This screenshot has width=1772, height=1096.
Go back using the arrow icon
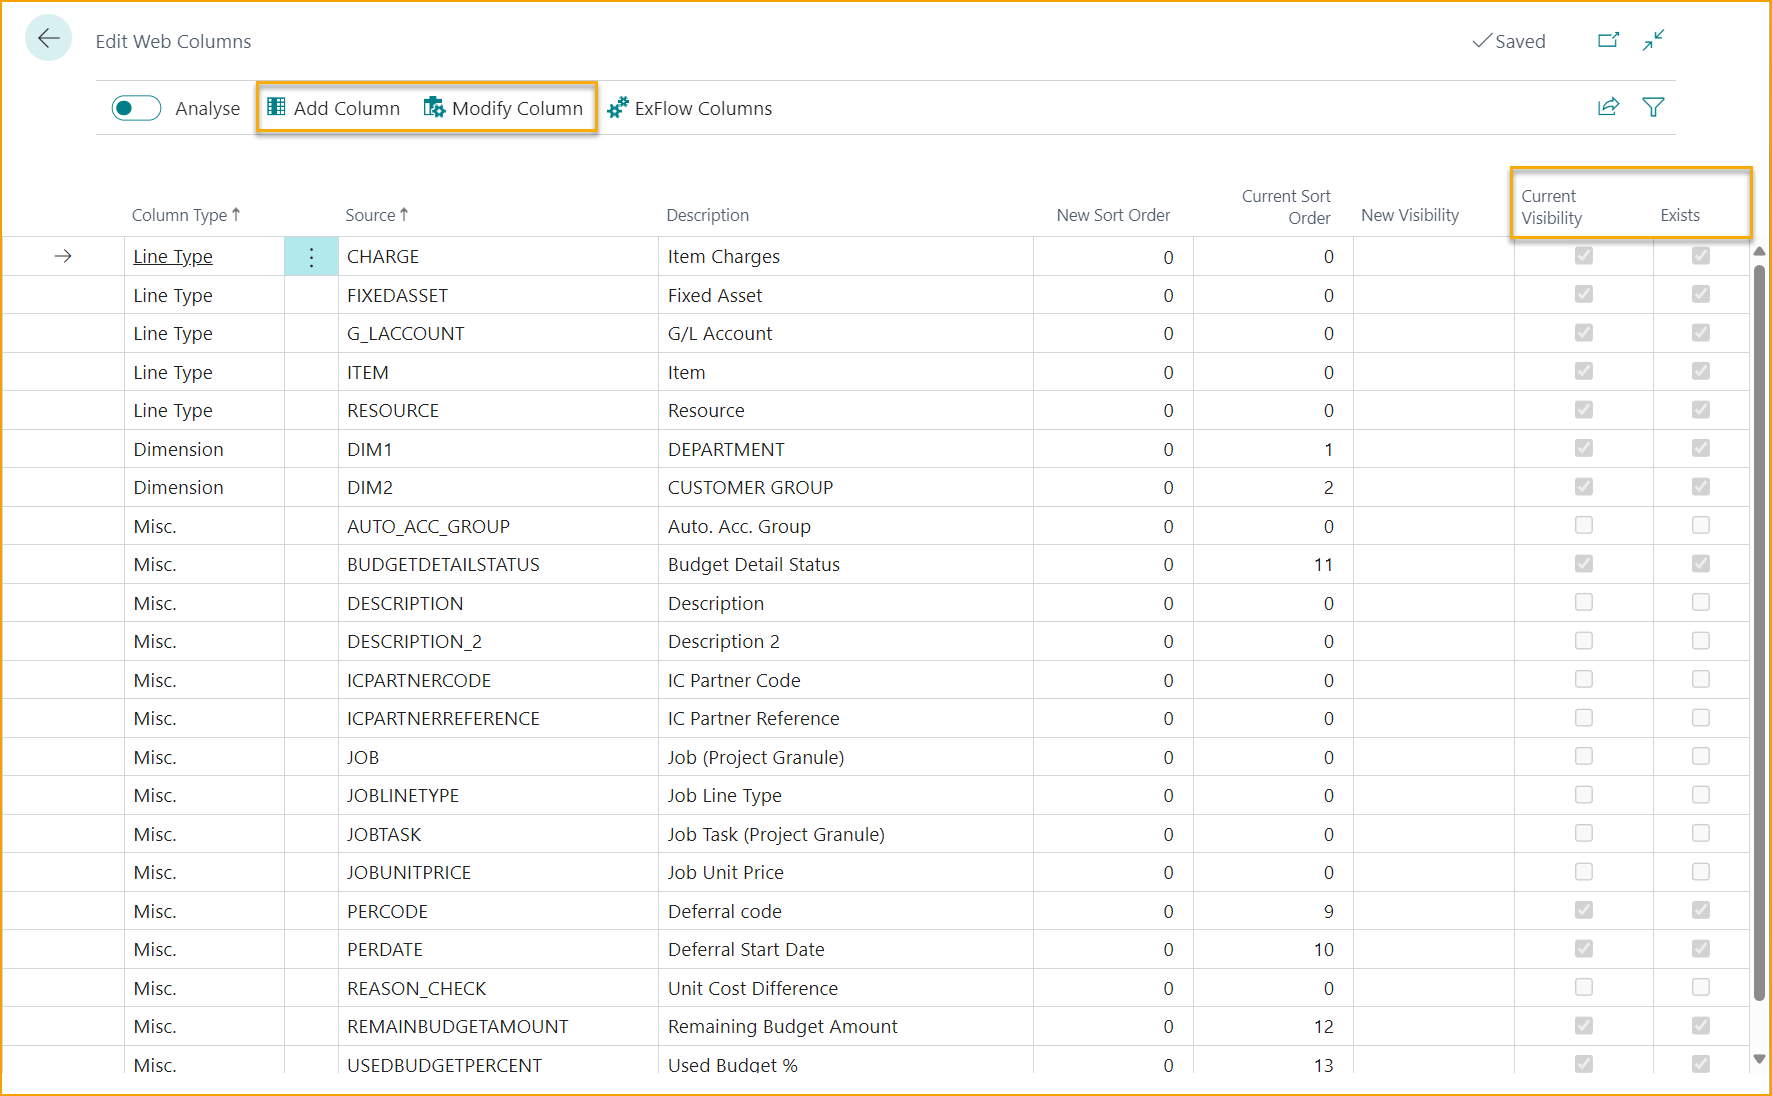point(48,39)
